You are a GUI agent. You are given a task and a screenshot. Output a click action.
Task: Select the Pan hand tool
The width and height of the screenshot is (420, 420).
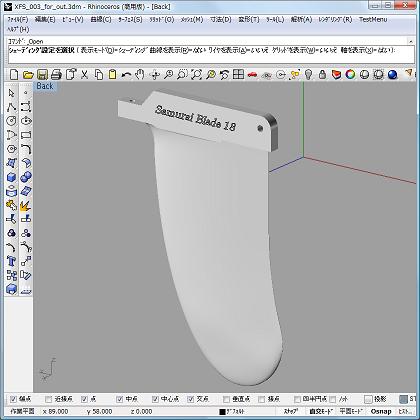[x=140, y=75]
